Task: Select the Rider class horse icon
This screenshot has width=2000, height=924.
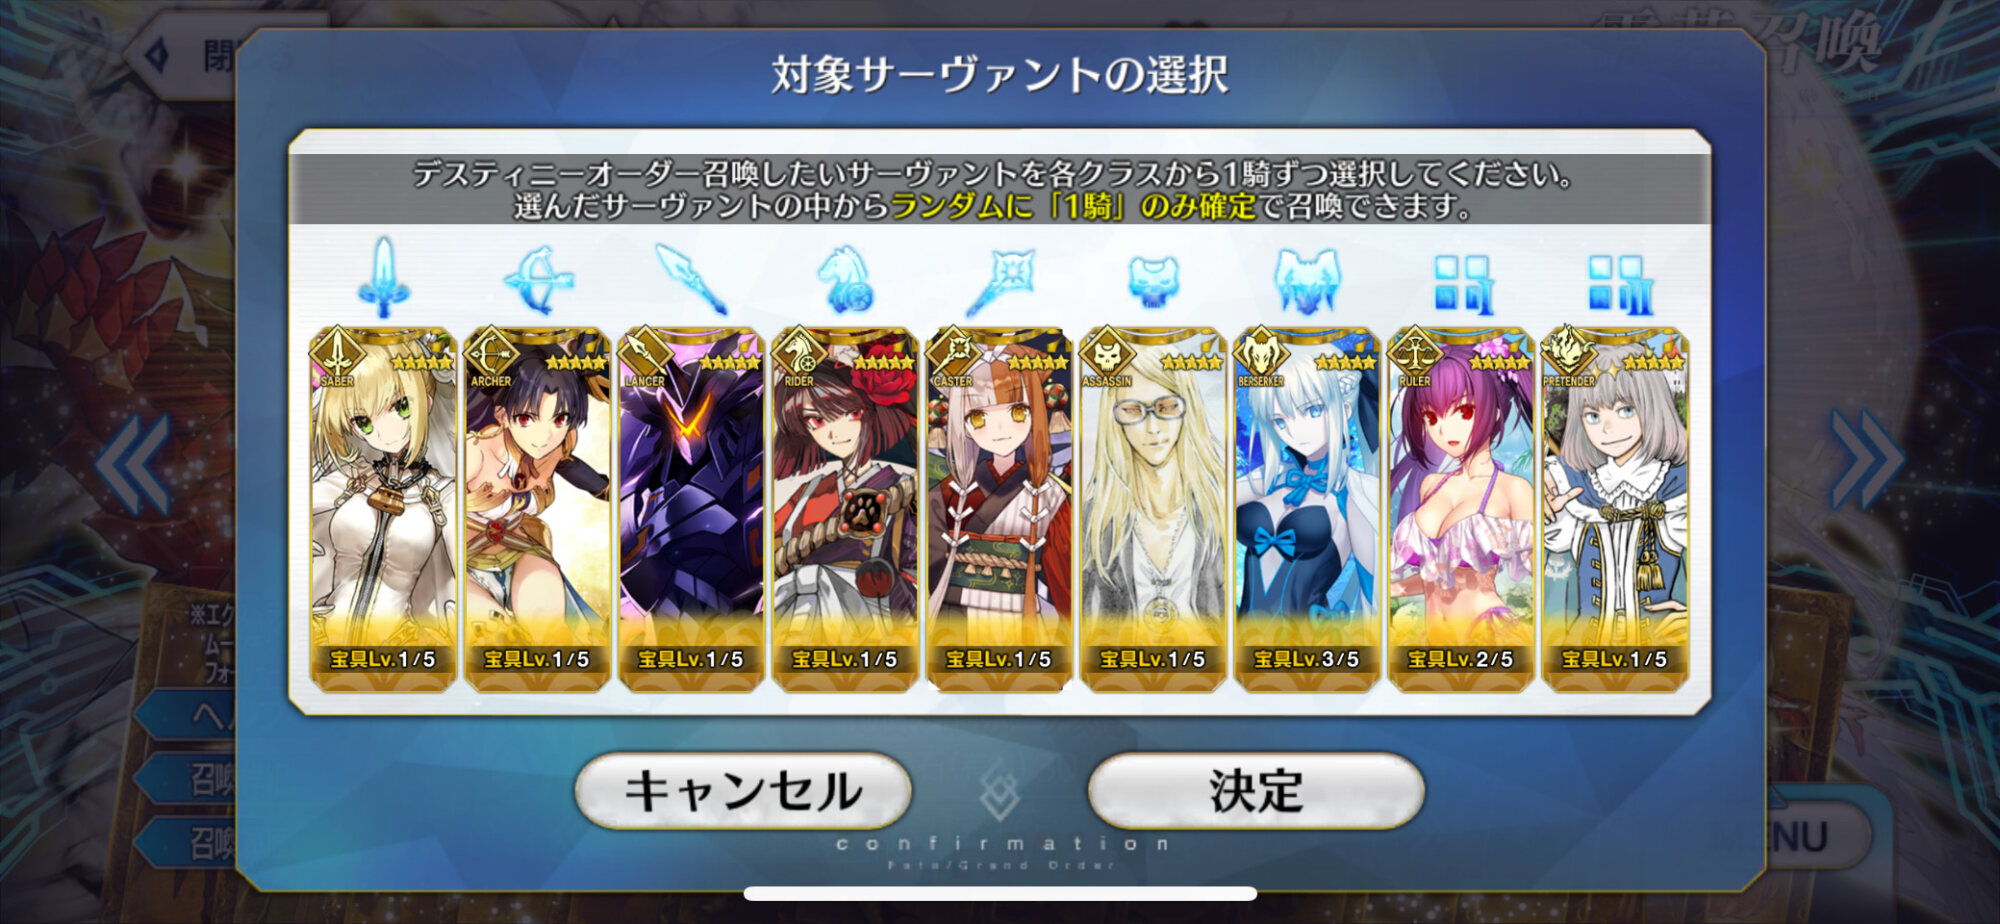Action: click(845, 280)
